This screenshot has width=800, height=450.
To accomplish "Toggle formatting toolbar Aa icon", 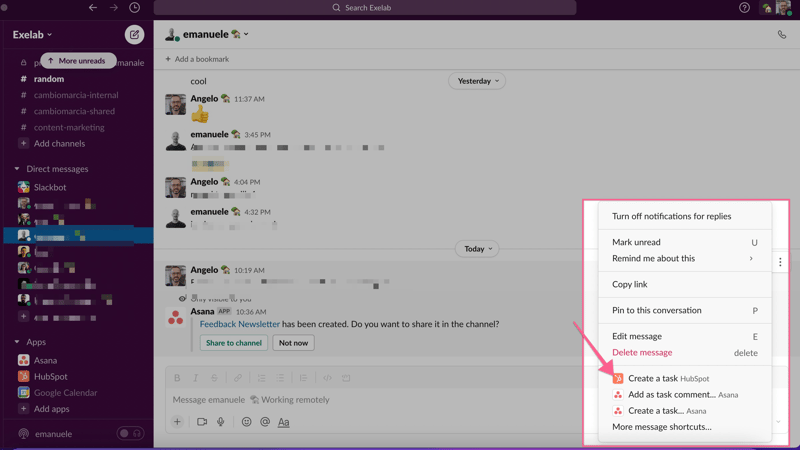I will pos(284,422).
